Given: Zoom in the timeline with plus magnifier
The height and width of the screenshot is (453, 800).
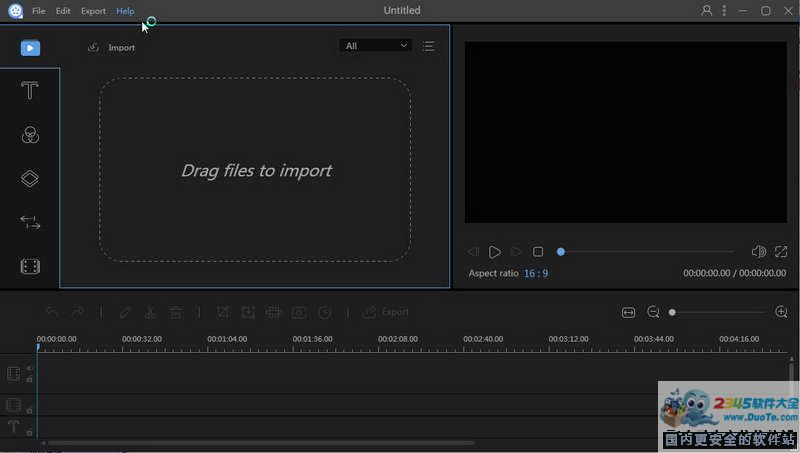Looking at the screenshot, I should coord(781,312).
